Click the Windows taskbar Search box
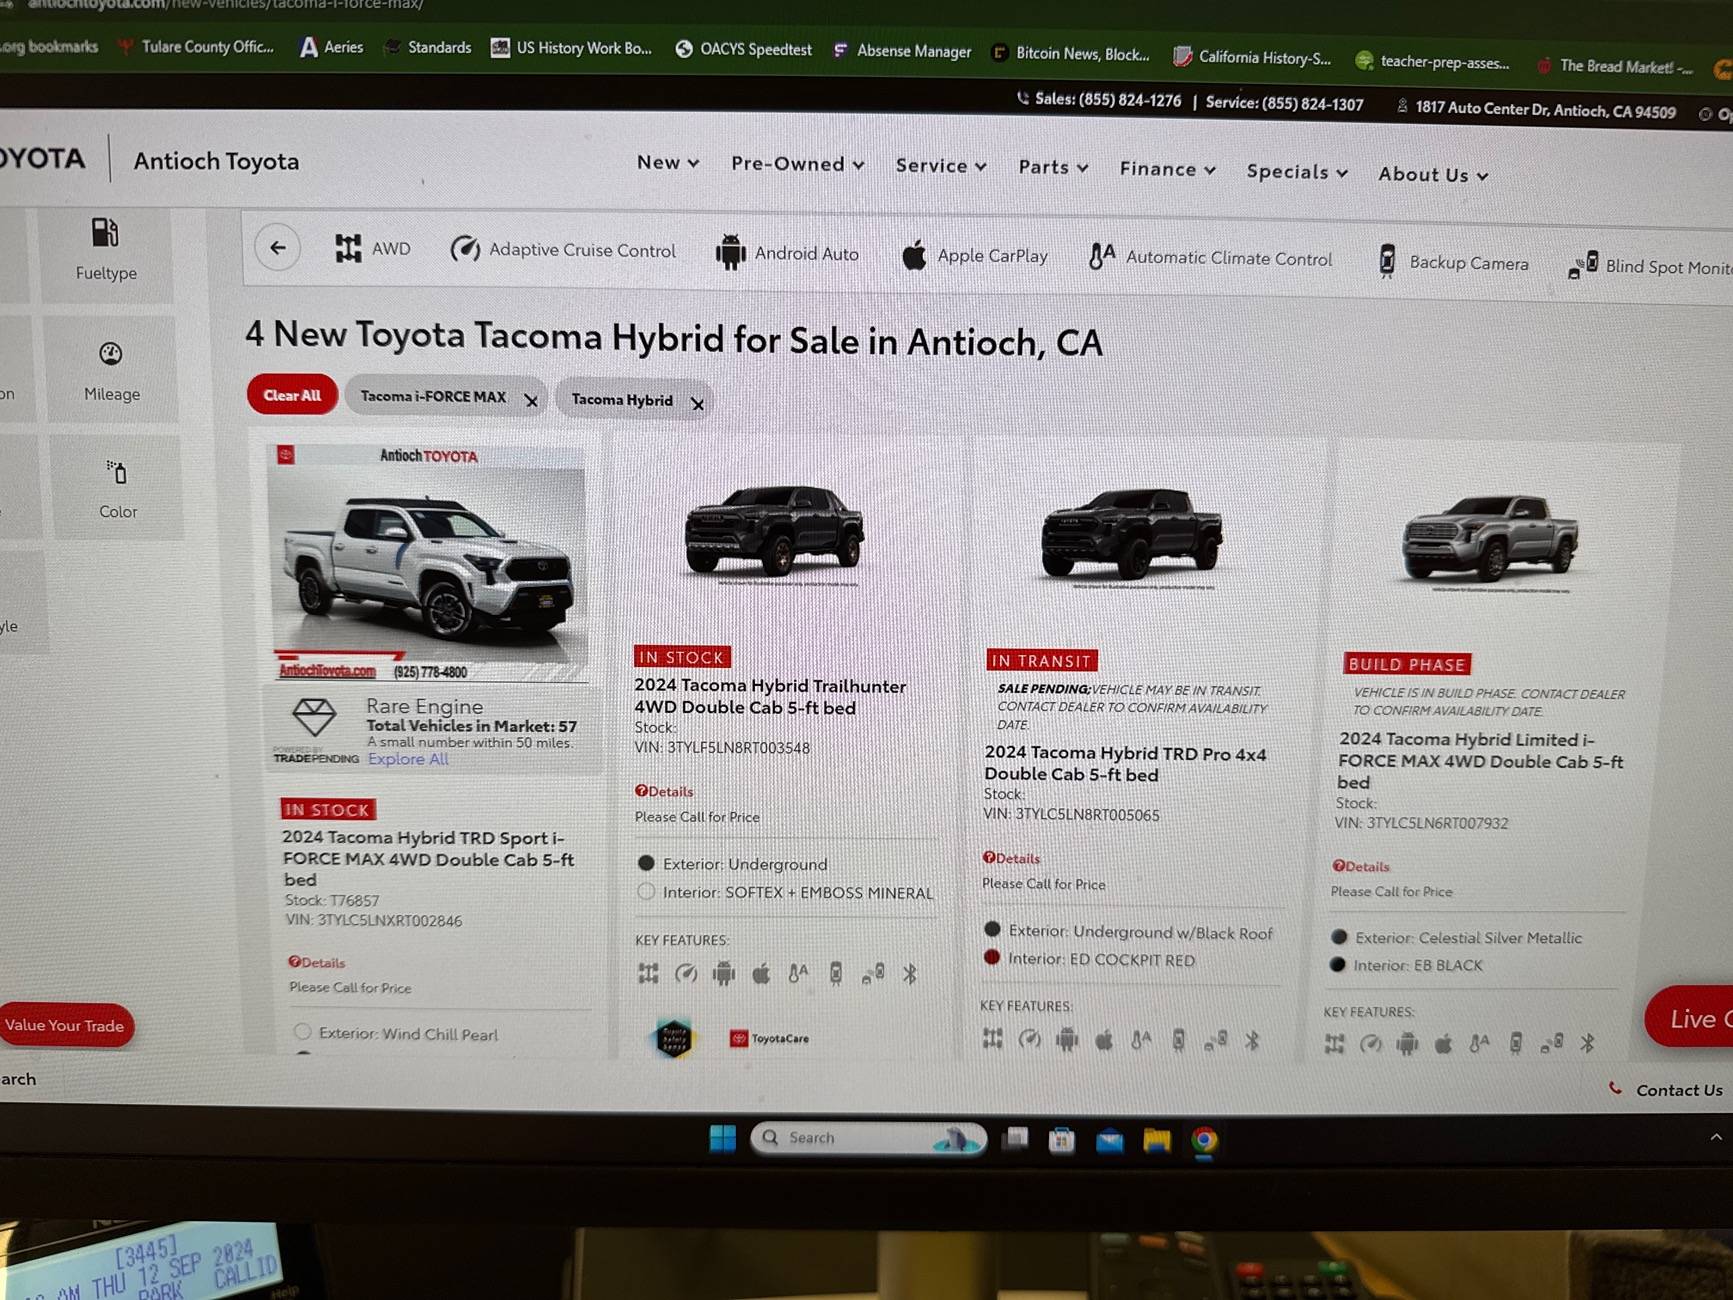The width and height of the screenshot is (1733, 1300). pos(868,1138)
